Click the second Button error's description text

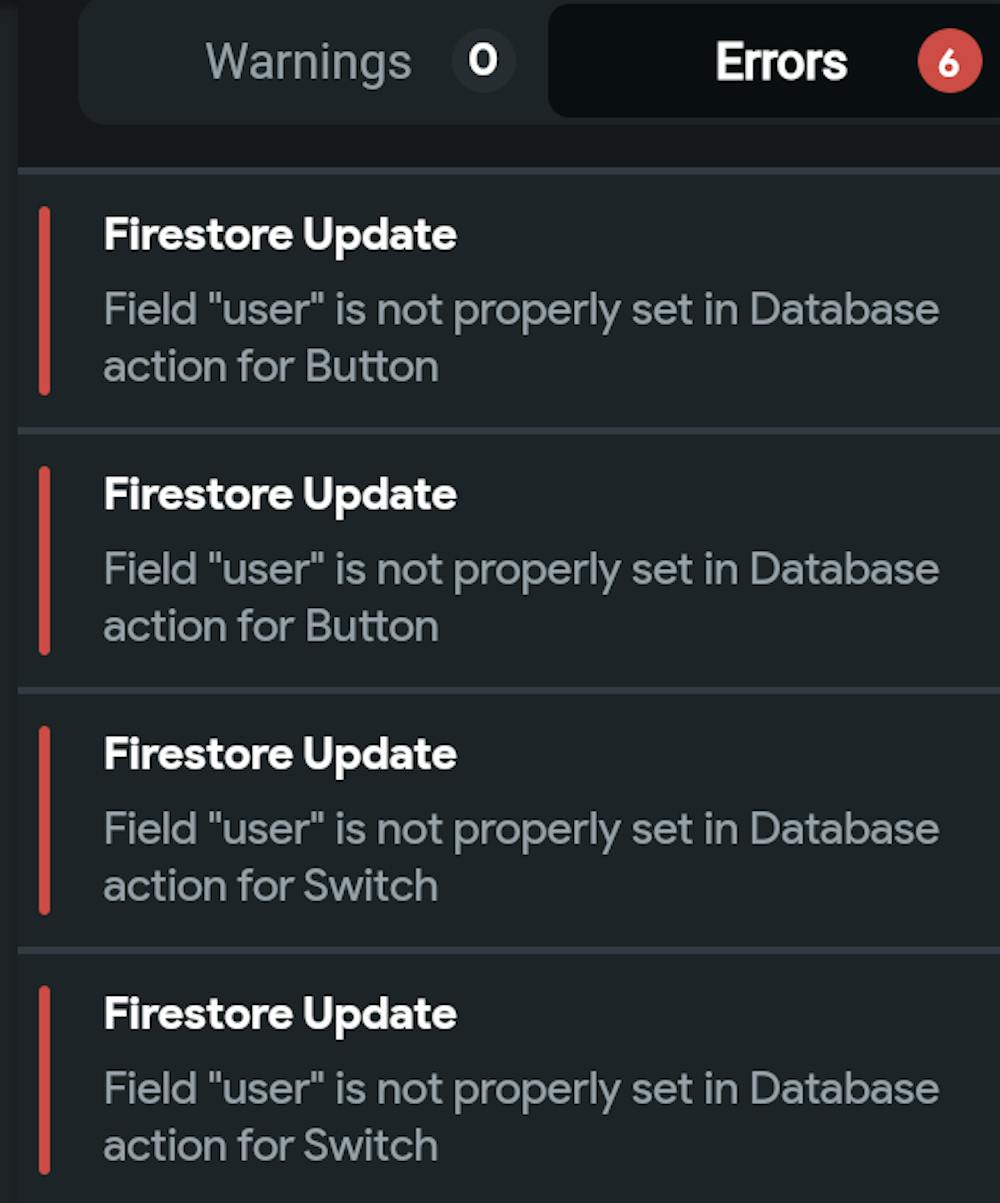click(x=520, y=598)
